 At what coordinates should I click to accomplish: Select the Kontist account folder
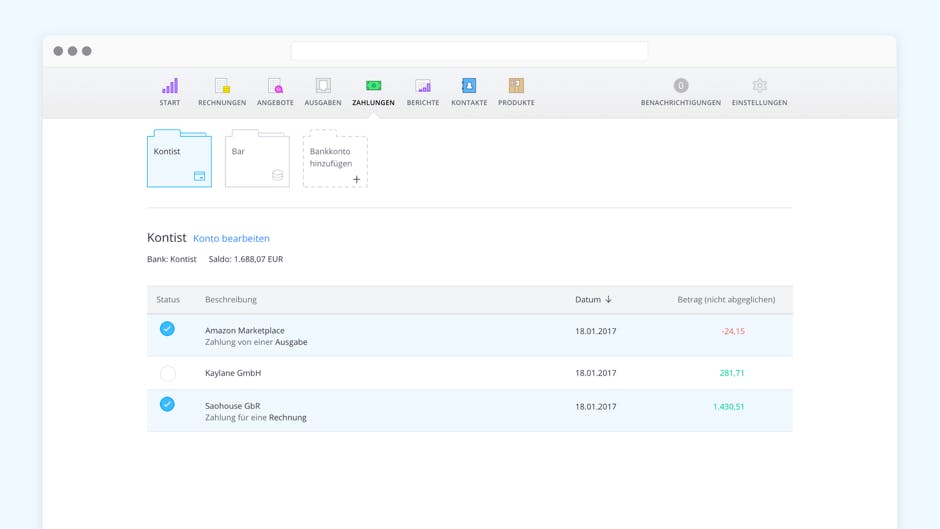coord(179,158)
